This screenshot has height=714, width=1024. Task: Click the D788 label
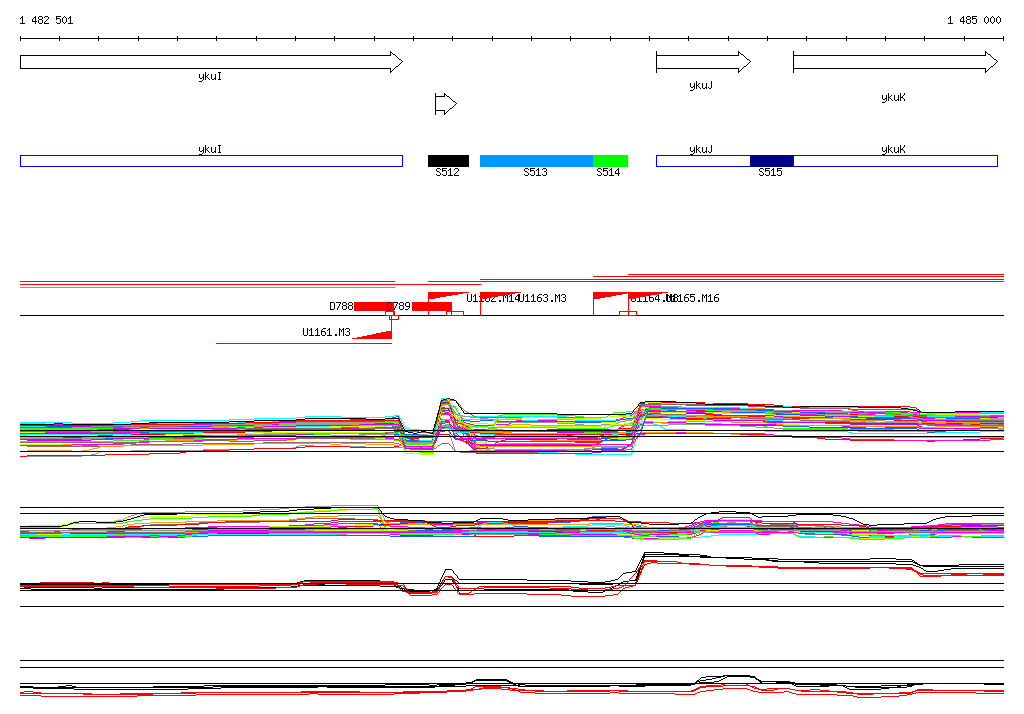[341, 306]
